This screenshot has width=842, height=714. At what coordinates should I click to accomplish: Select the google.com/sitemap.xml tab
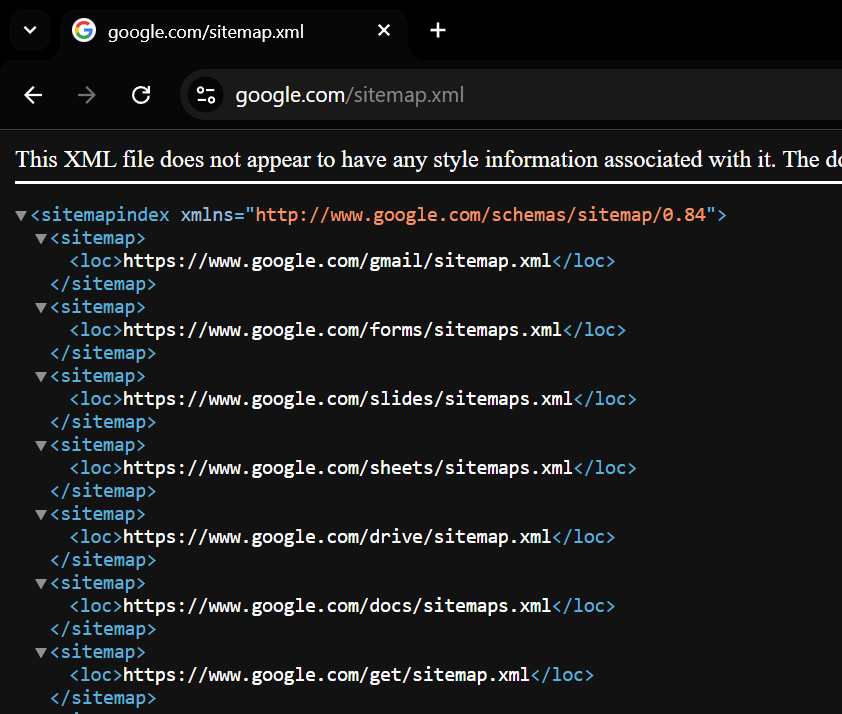coord(234,31)
